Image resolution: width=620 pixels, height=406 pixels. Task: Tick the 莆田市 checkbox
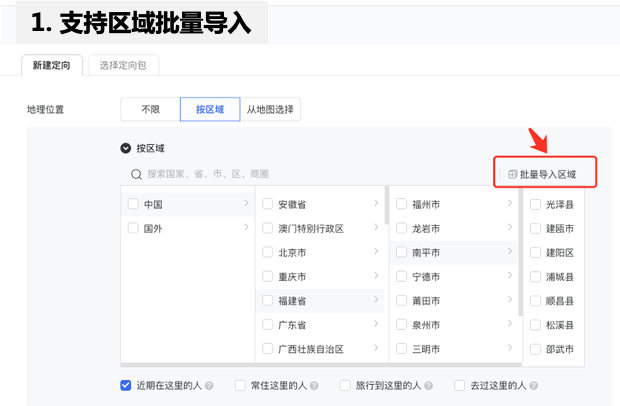click(401, 300)
